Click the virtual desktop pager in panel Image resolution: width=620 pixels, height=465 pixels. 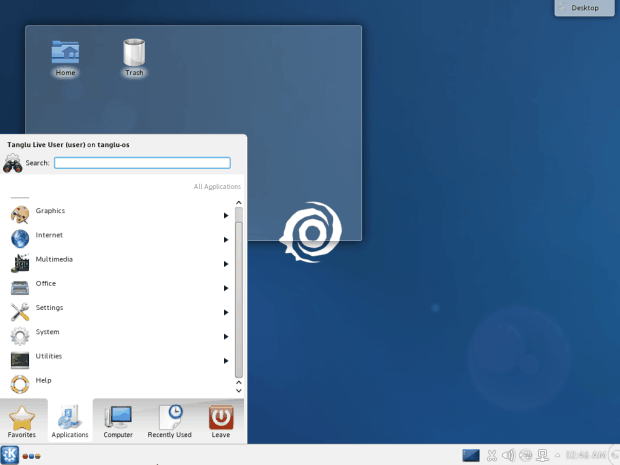471,456
